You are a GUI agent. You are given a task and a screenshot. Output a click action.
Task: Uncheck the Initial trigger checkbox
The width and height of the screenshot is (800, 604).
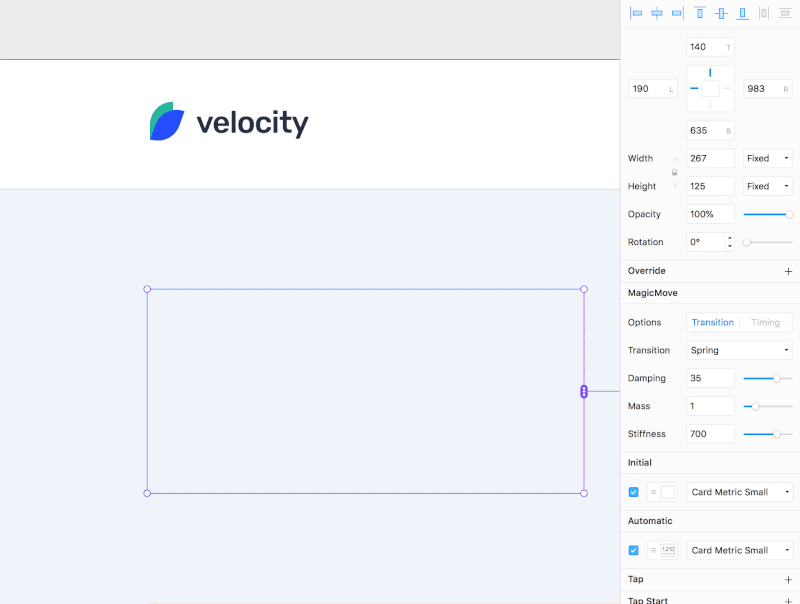tap(634, 492)
